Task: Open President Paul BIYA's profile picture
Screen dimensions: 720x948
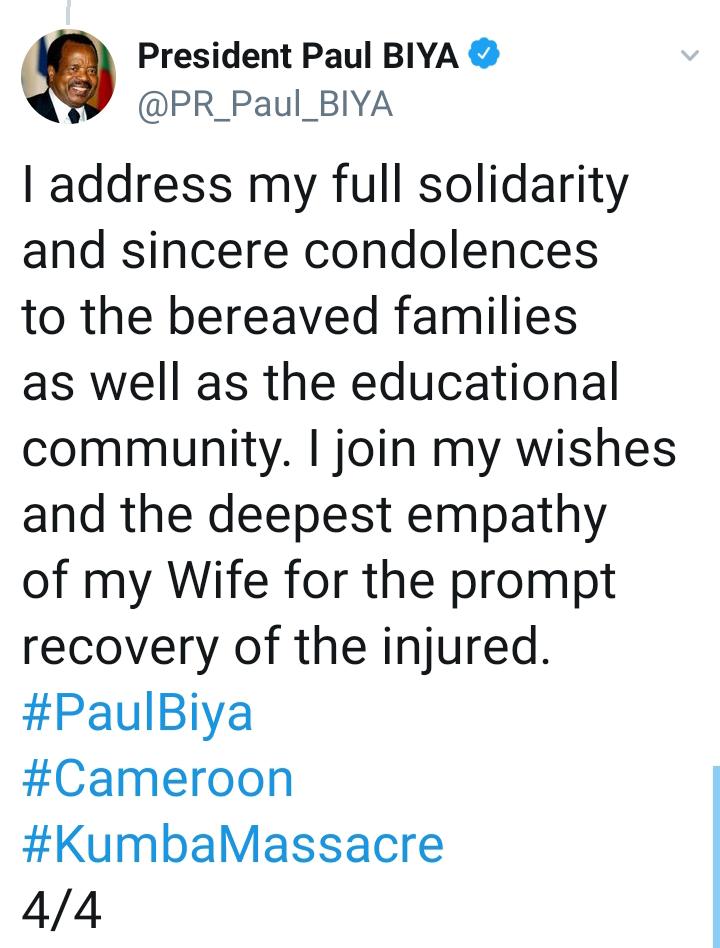Action: (x=68, y=77)
